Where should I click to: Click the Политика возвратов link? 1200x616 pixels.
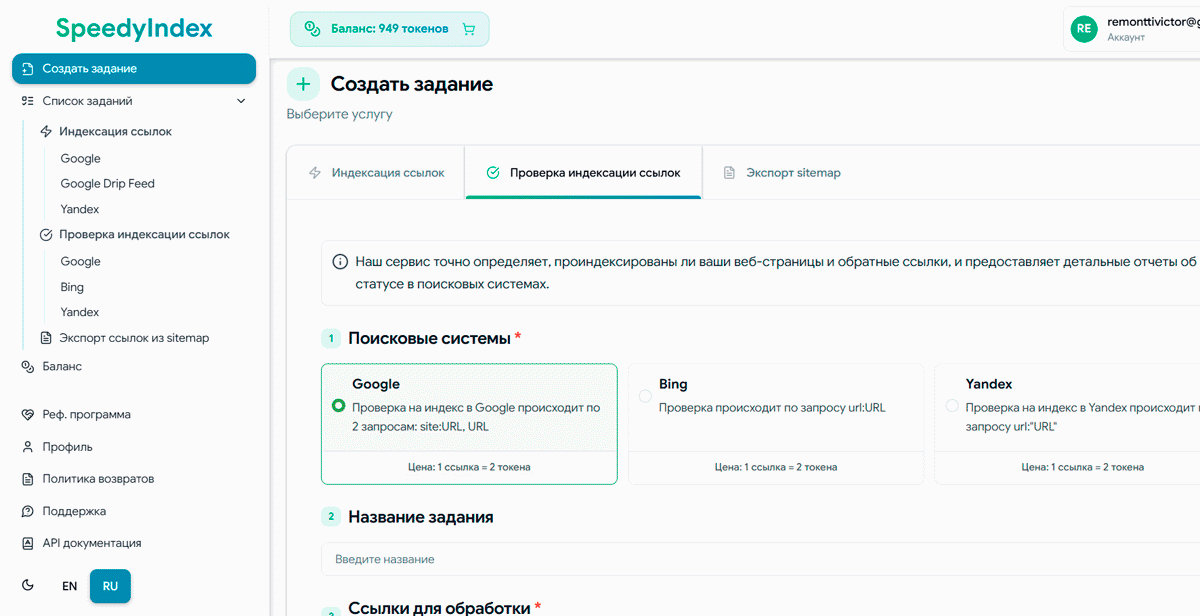95,478
